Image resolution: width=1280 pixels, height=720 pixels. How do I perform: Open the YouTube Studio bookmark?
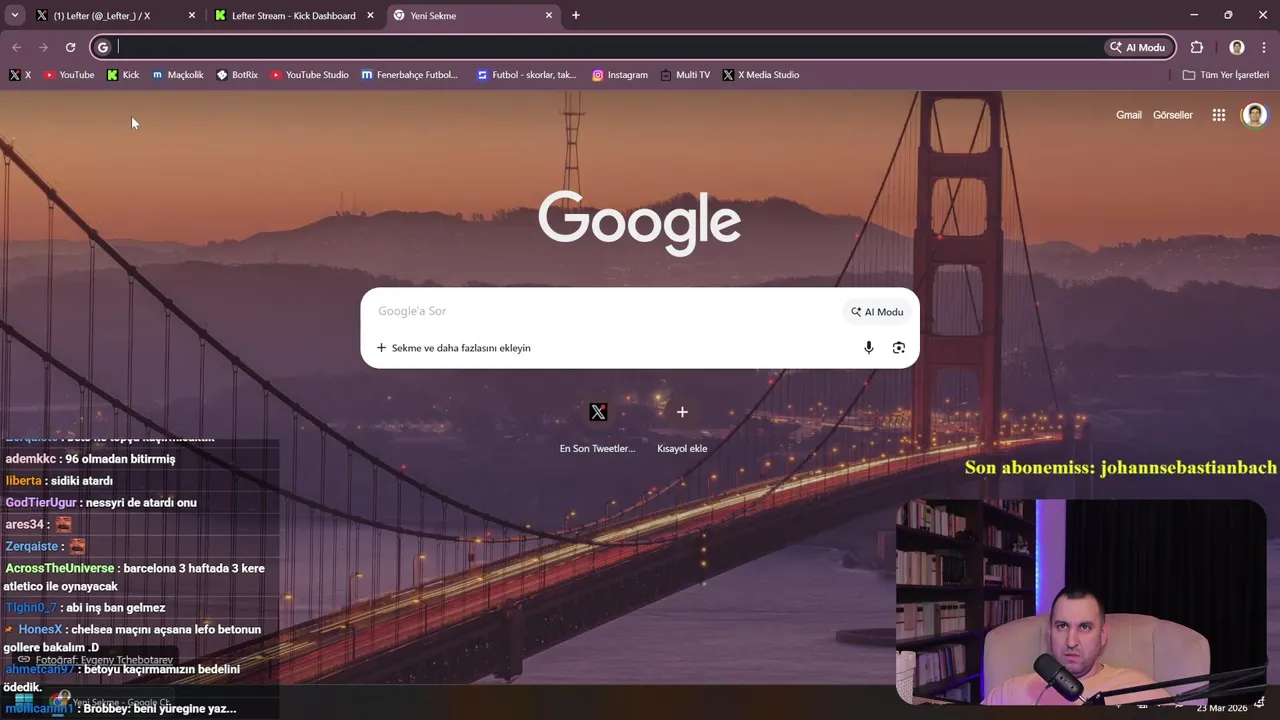pyautogui.click(x=310, y=75)
